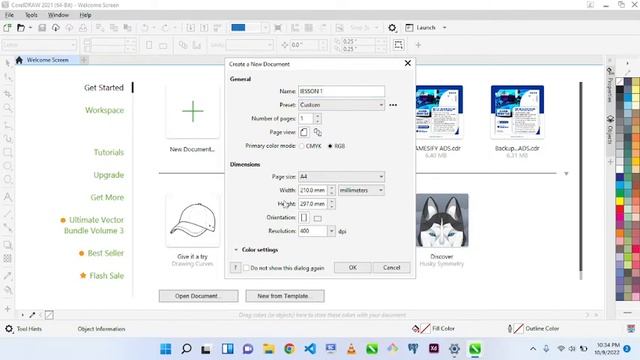Check Do not show this dialog again
Screen dimensions: 640x360
246,268
